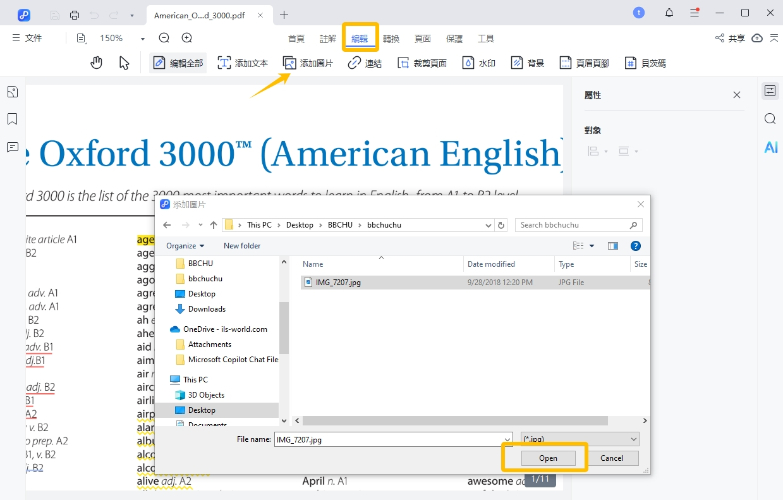The image size is (783, 500).
Task: Open the page thumbnails sidebar panel
Action: (x=12, y=92)
